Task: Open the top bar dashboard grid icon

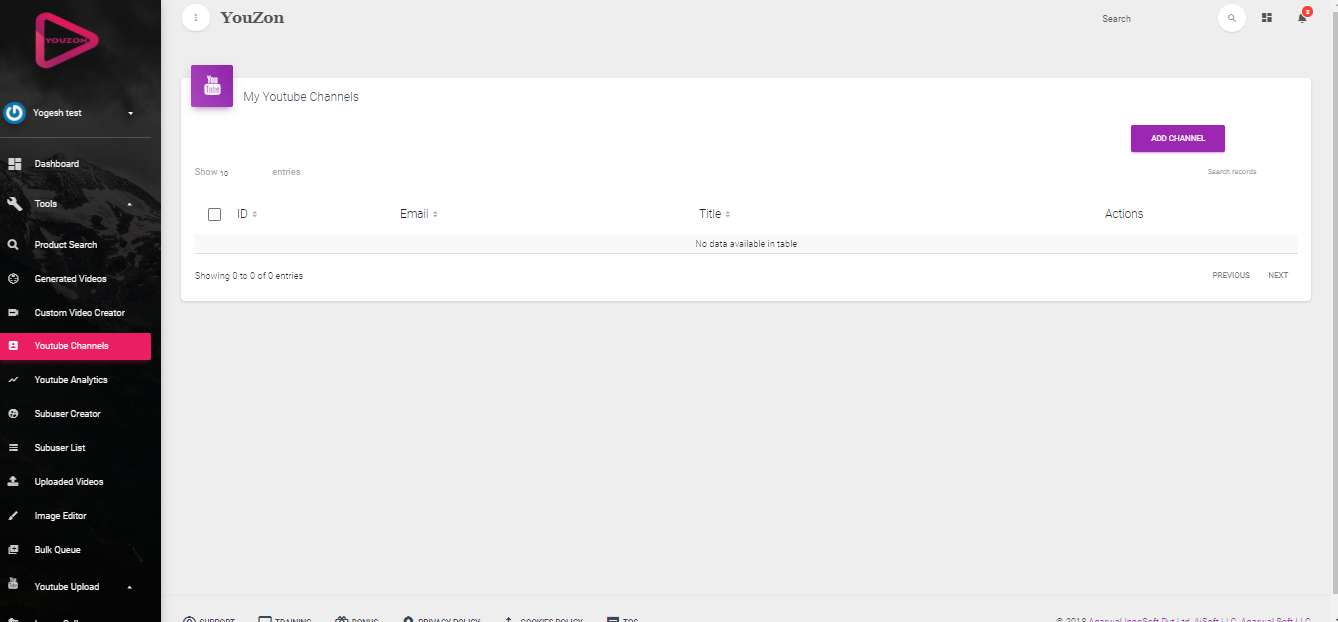Action: [x=1267, y=18]
